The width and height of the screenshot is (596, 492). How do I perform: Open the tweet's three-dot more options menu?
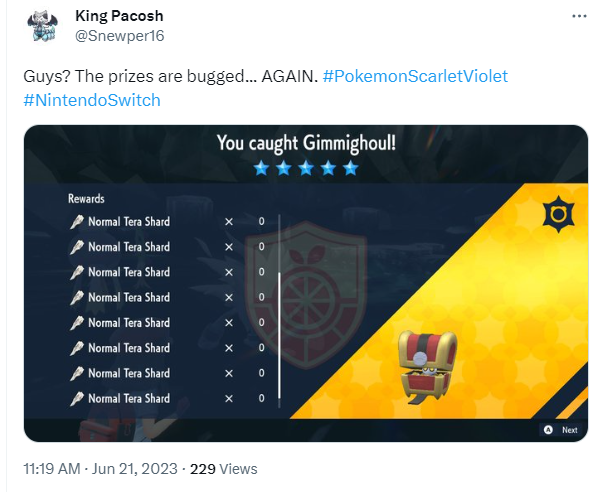[579, 16]
